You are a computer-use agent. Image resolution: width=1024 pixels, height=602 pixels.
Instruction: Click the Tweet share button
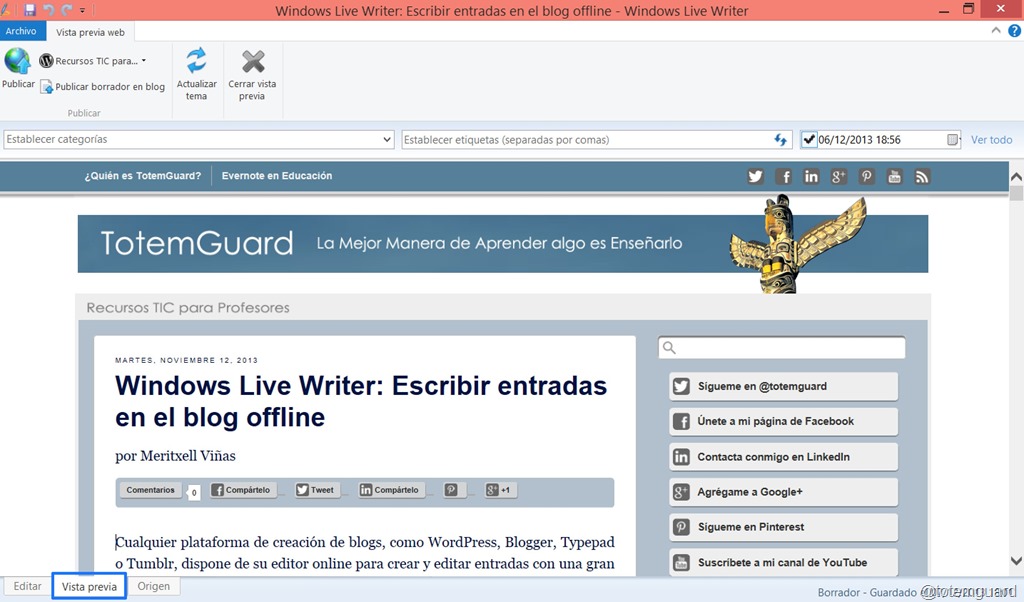pyautogui.click(x=317, y=490)
